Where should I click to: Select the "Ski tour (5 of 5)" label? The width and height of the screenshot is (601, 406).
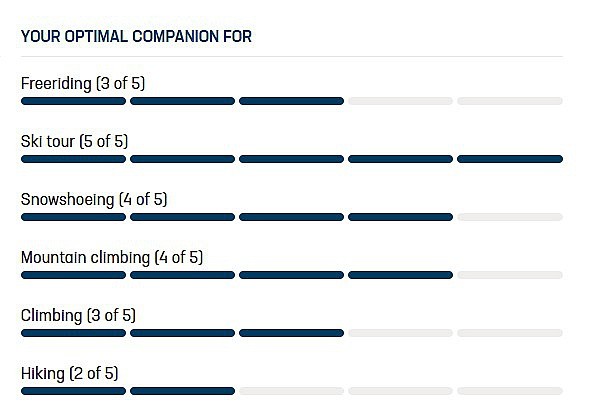click(74, 141)
